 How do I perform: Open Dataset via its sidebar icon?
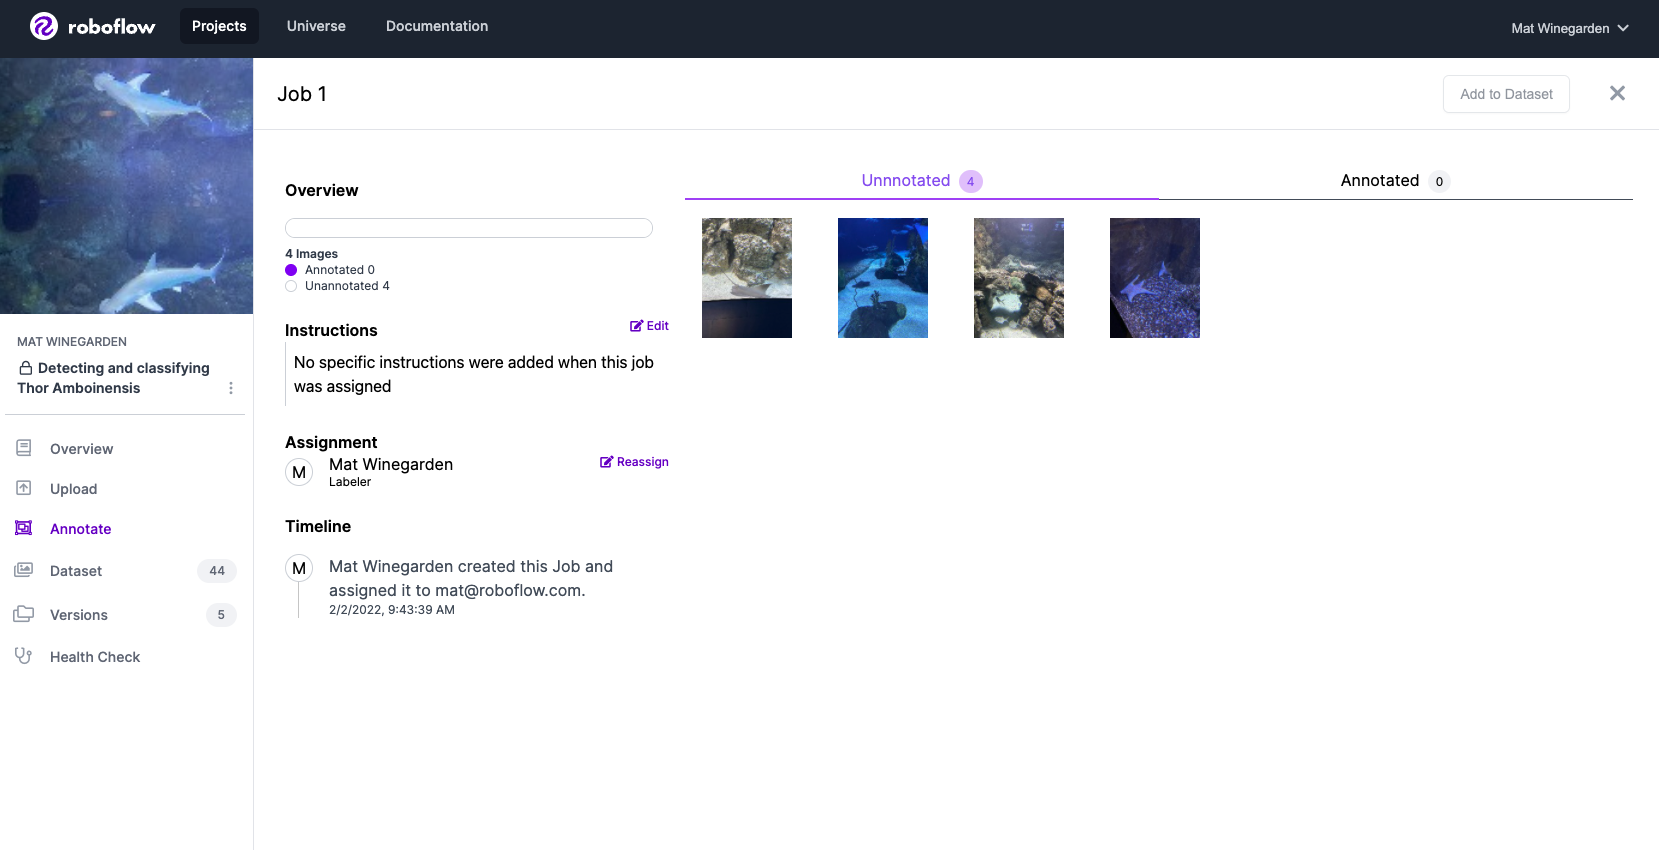[x=24, y=570]
